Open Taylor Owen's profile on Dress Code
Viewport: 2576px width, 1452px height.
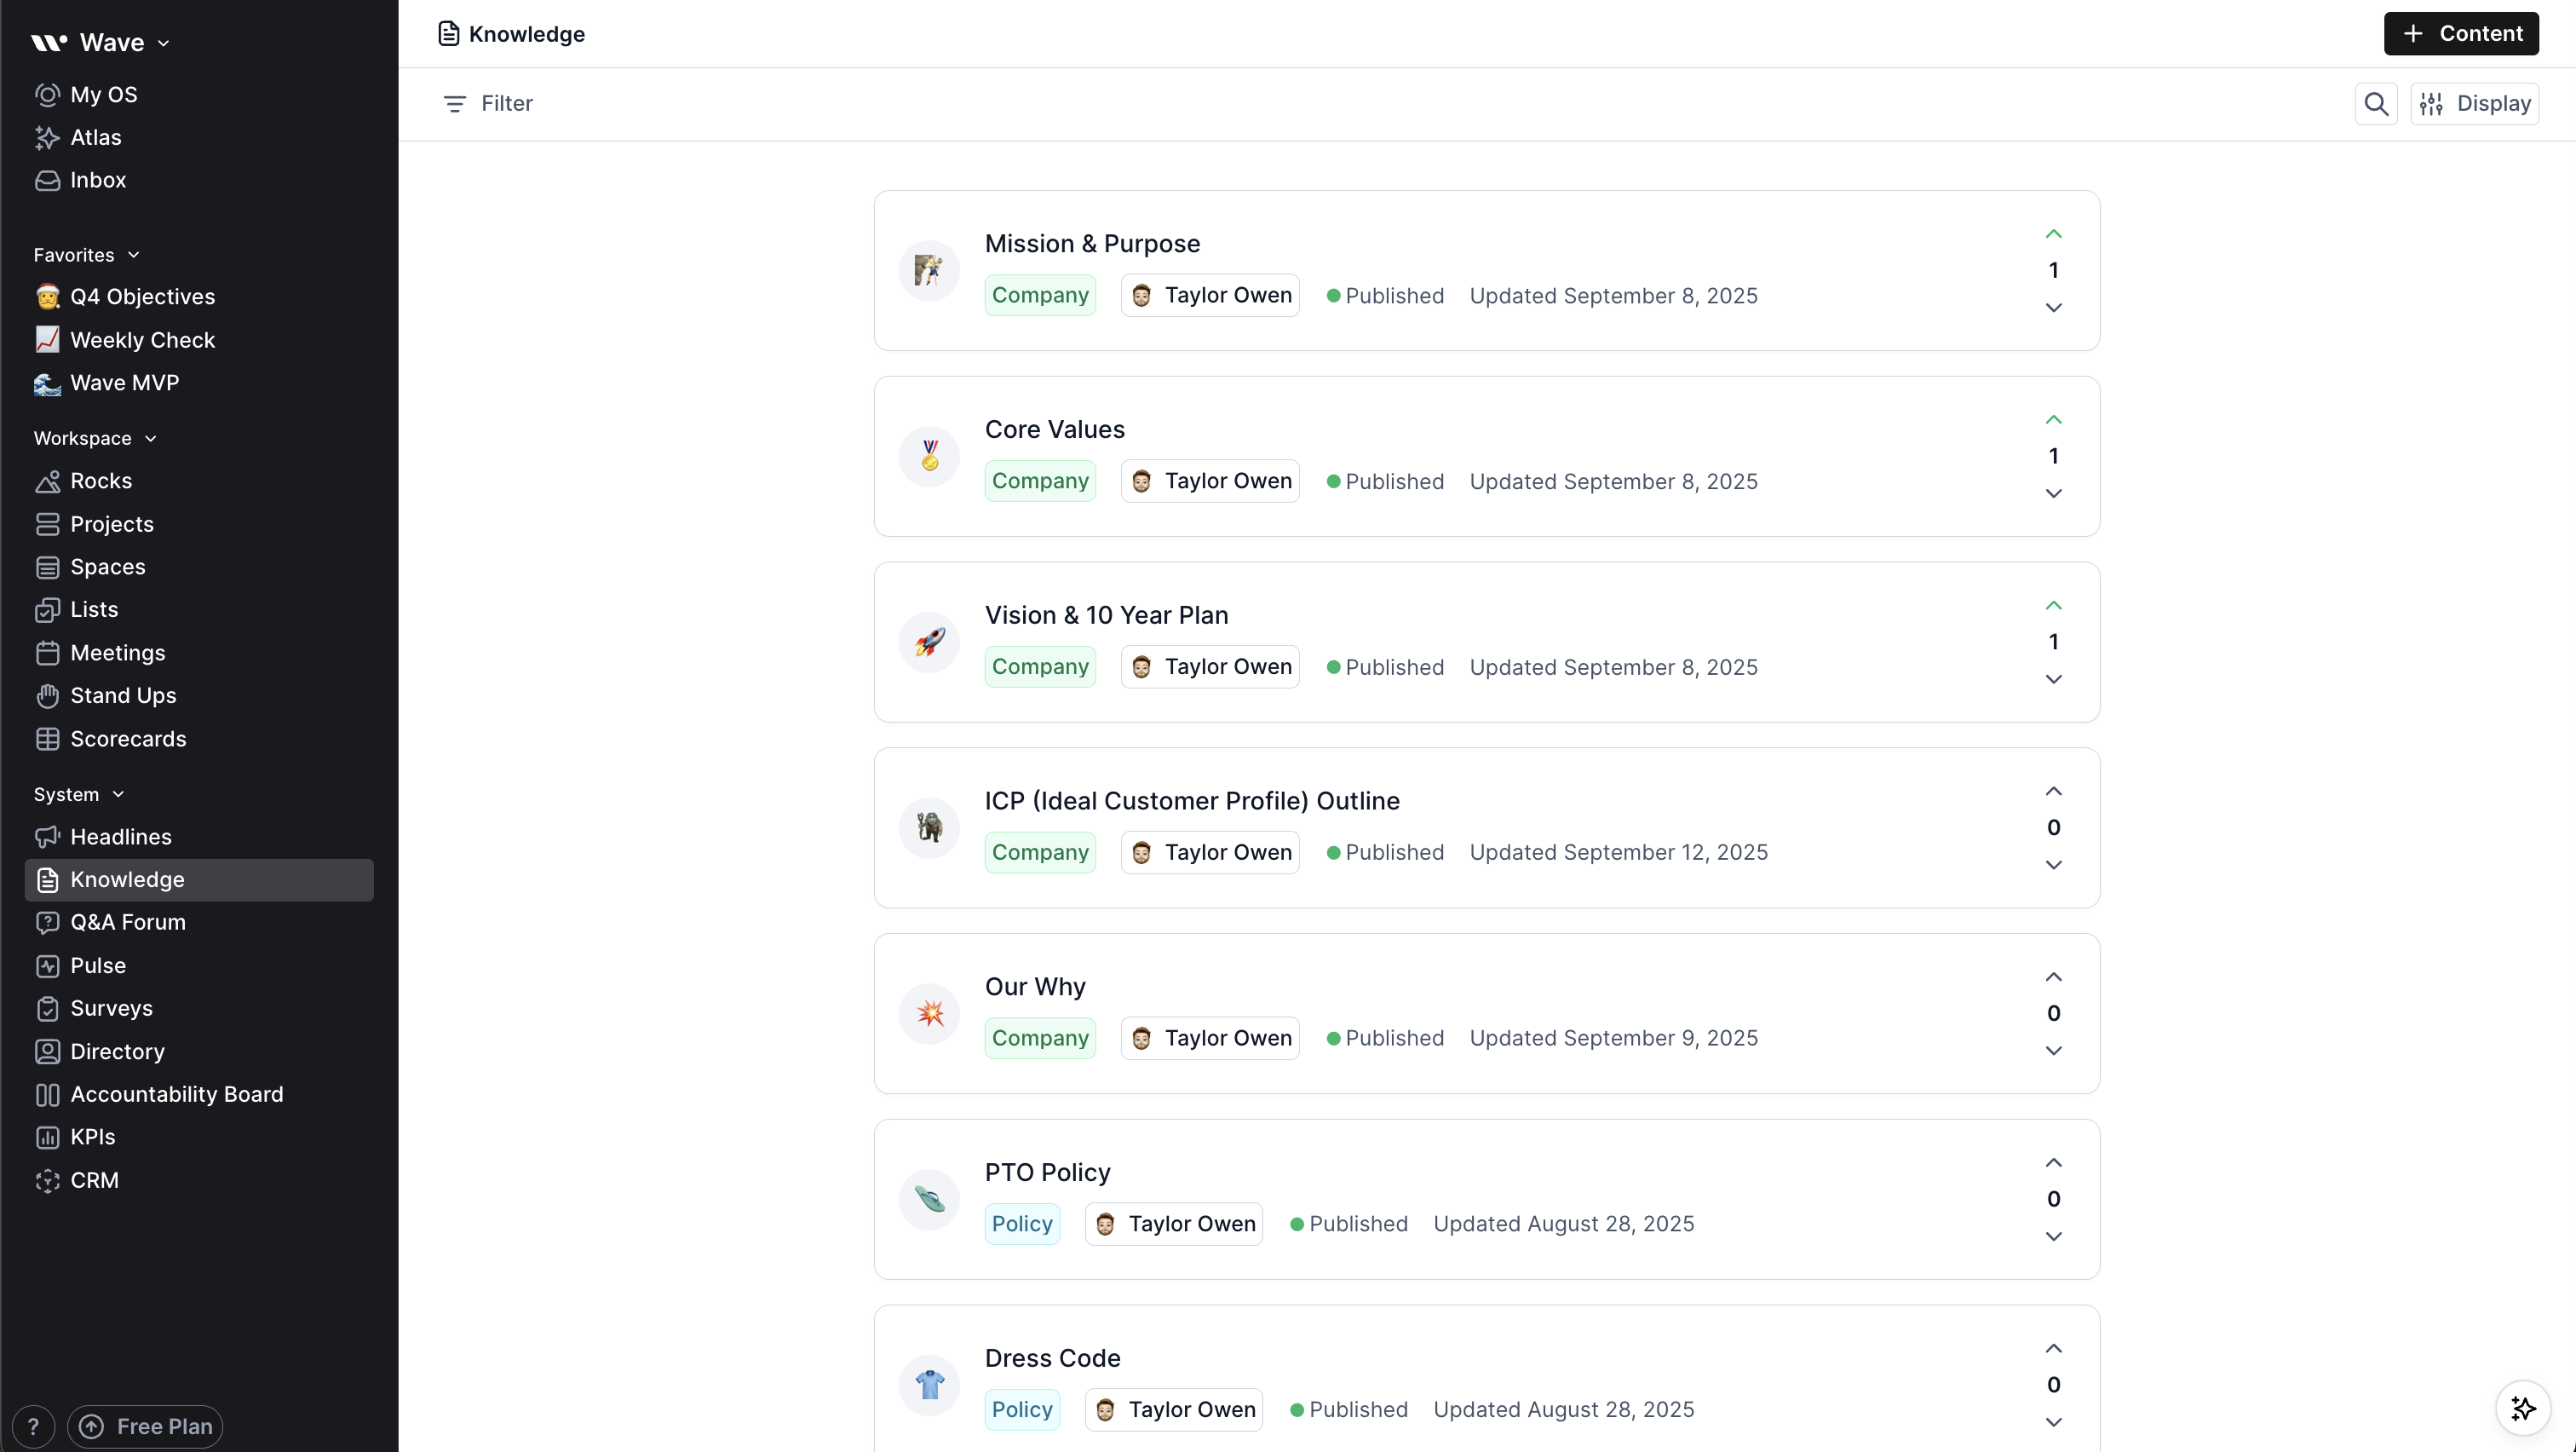tap(1175, 1409)
